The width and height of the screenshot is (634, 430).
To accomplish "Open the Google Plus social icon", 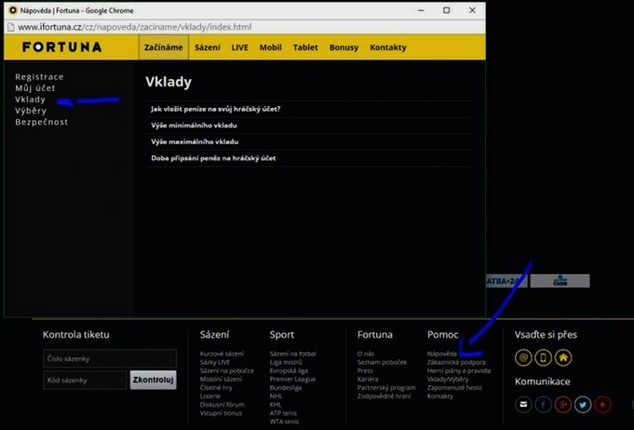I will 563,404.
